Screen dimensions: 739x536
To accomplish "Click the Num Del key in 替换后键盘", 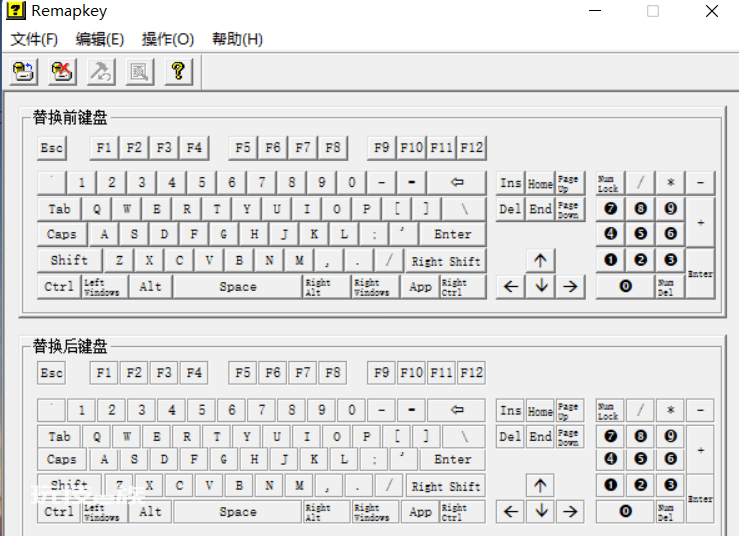I will pos(670,512).
